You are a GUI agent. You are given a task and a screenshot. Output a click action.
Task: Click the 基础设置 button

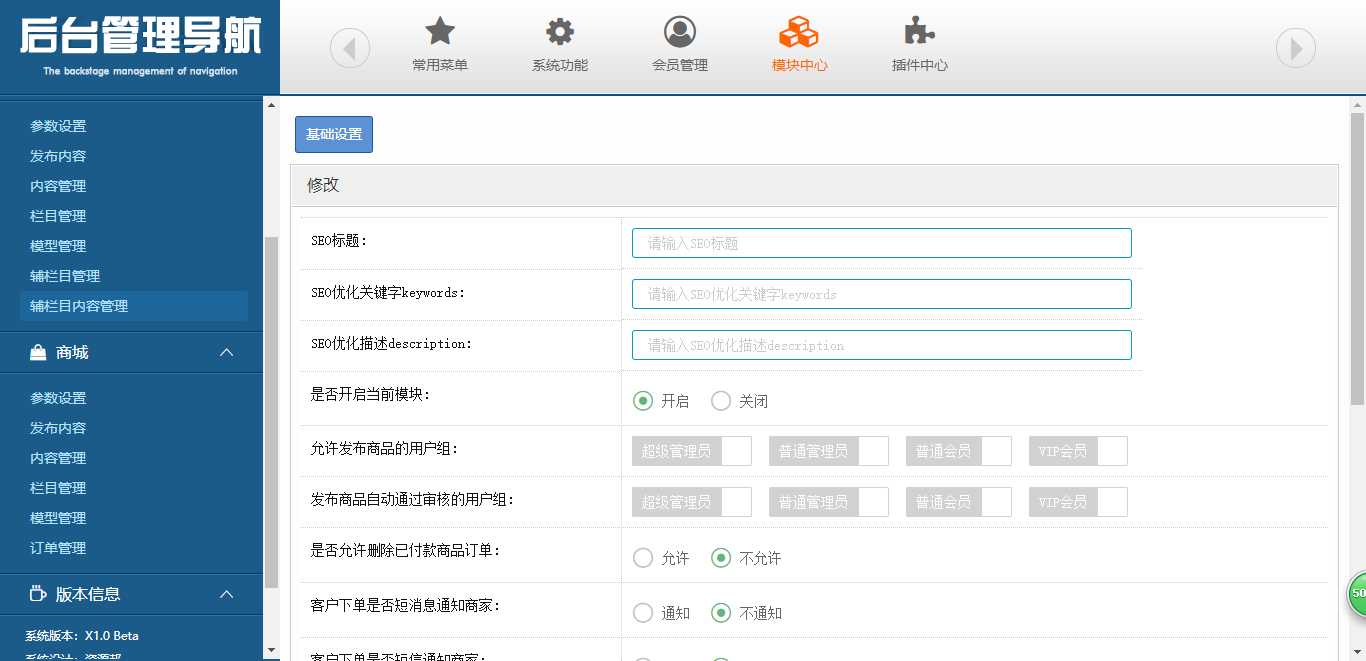coord(334,135)
